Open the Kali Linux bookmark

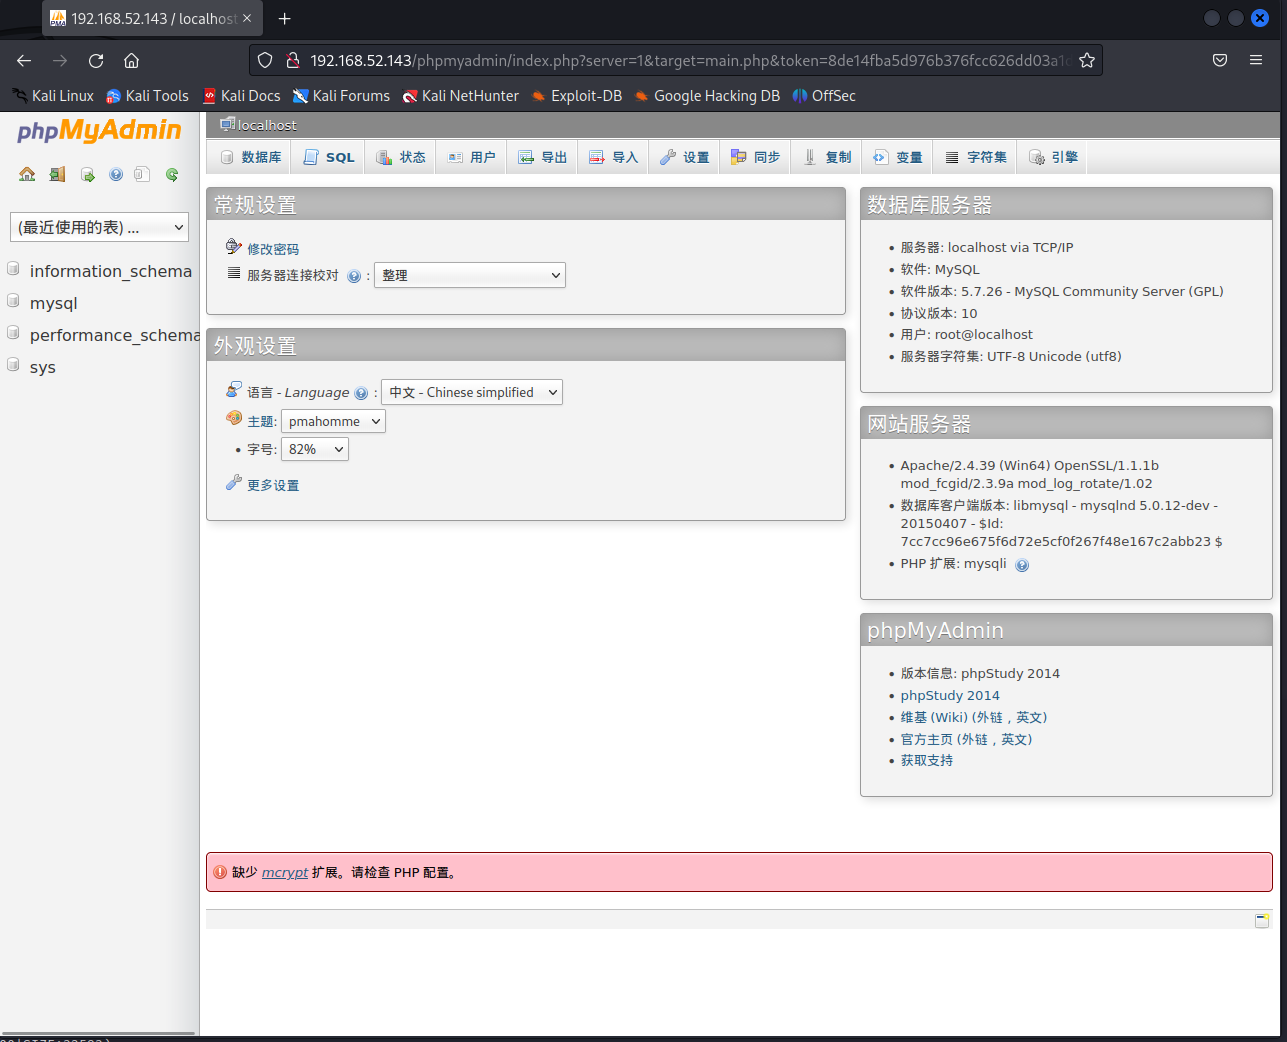pyautogui.click(x=53, y=96)
